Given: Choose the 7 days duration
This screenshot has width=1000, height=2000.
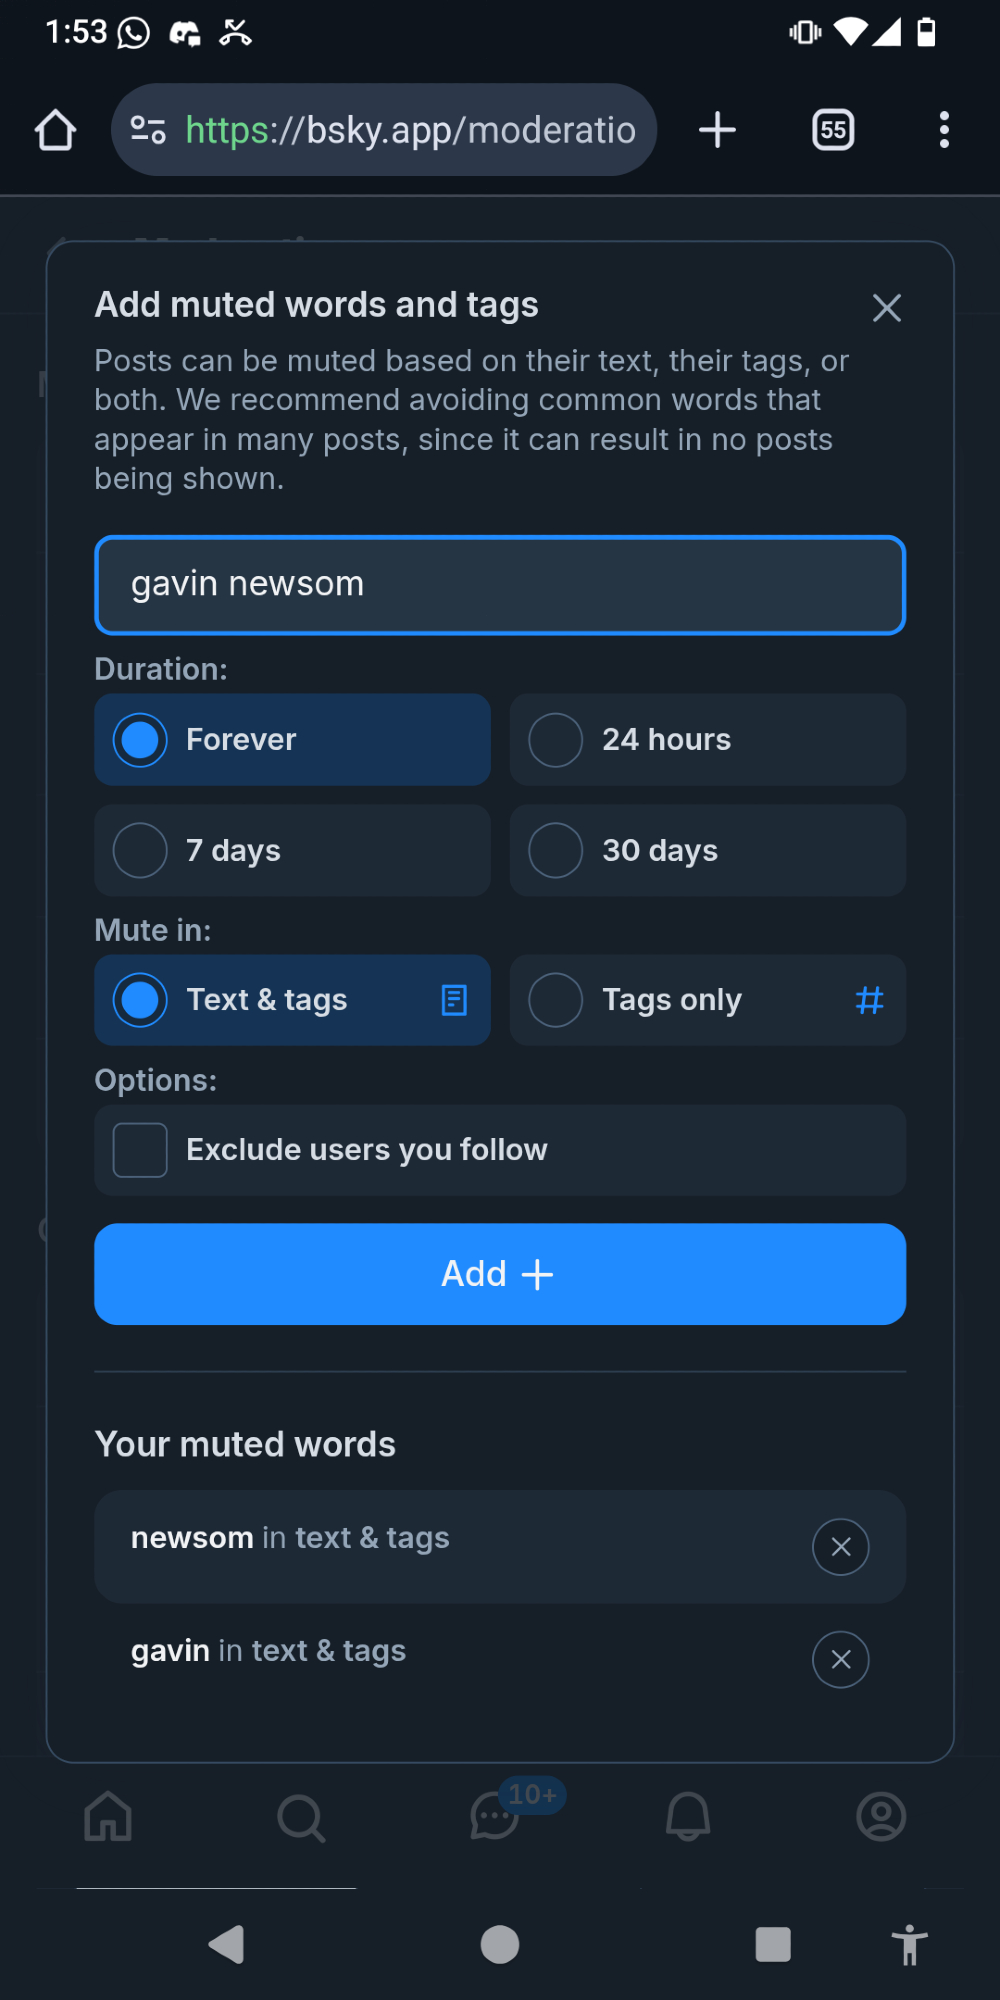Looking at the screenshot, I should click(292, 850).
